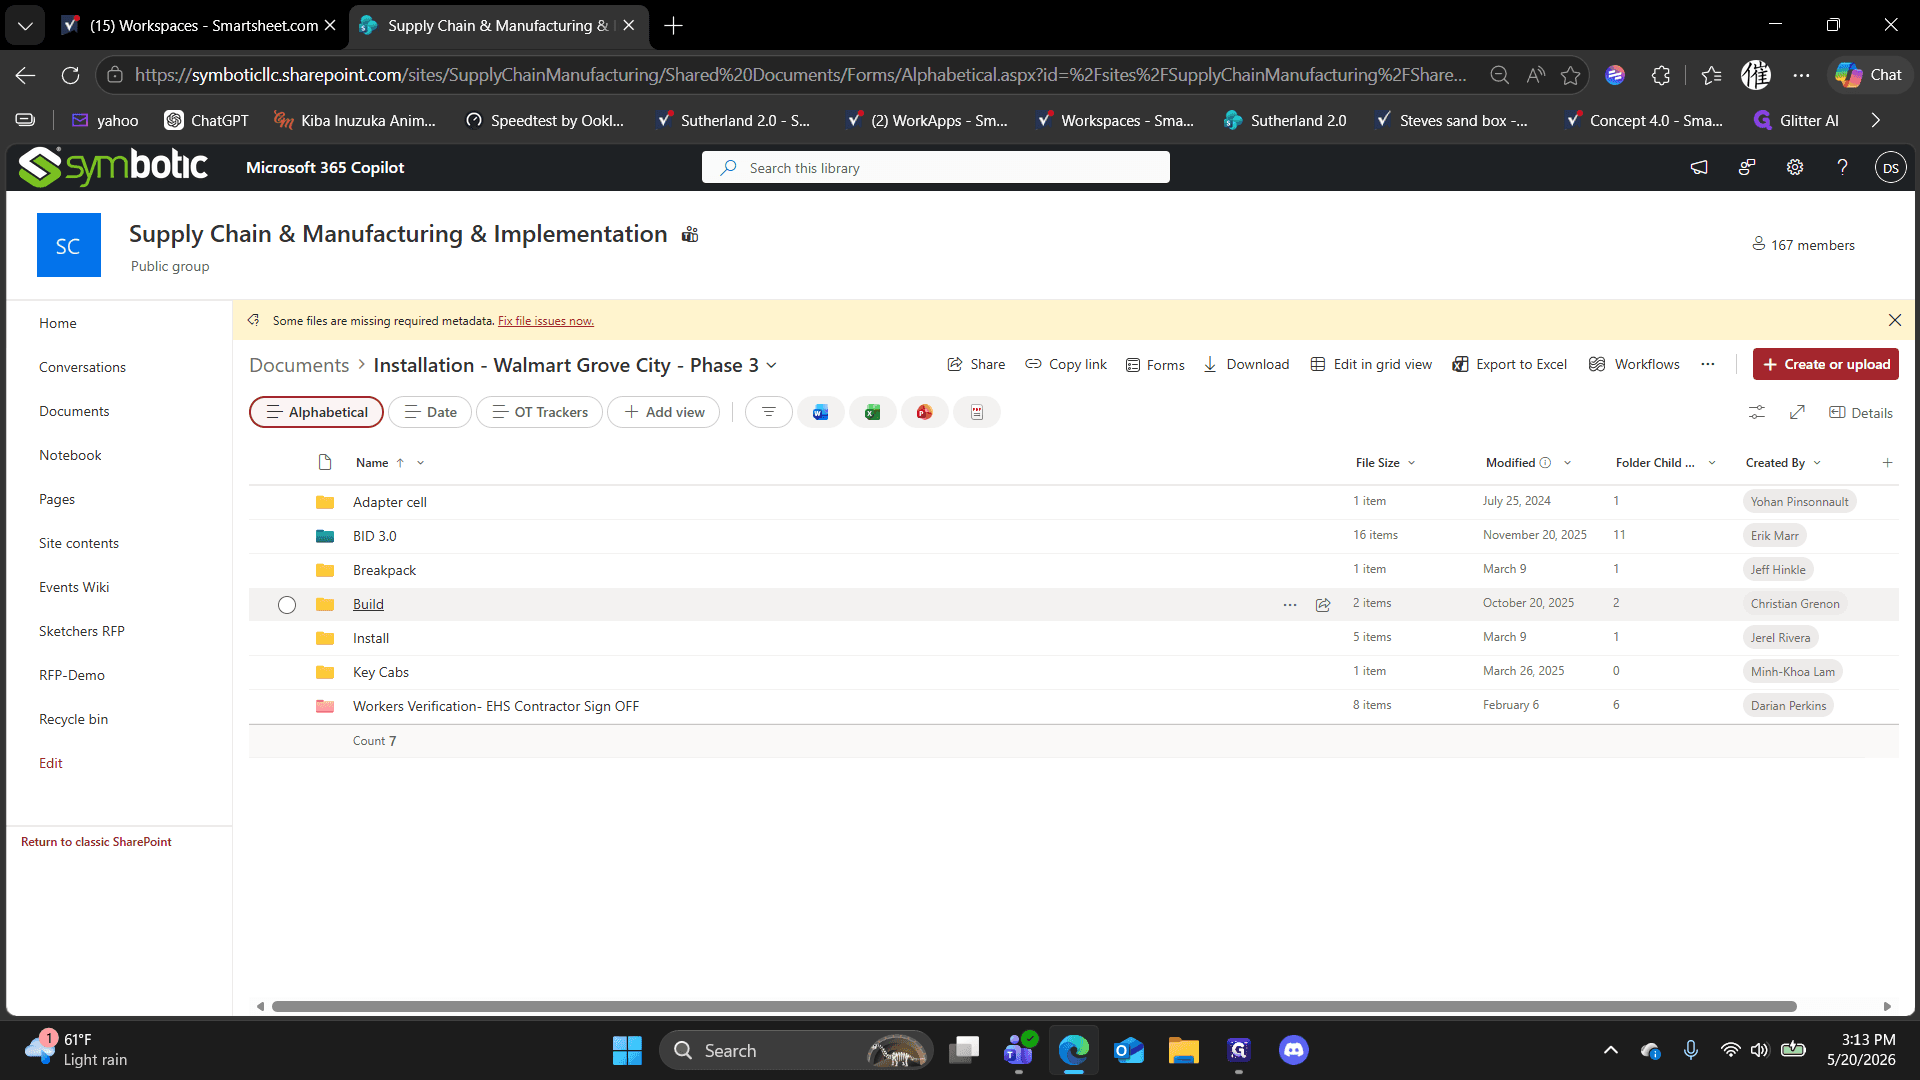Open Name column dropdown arrow
Image resolution: width=1920 pixels, height=1080 pixels.
[420, 462]
